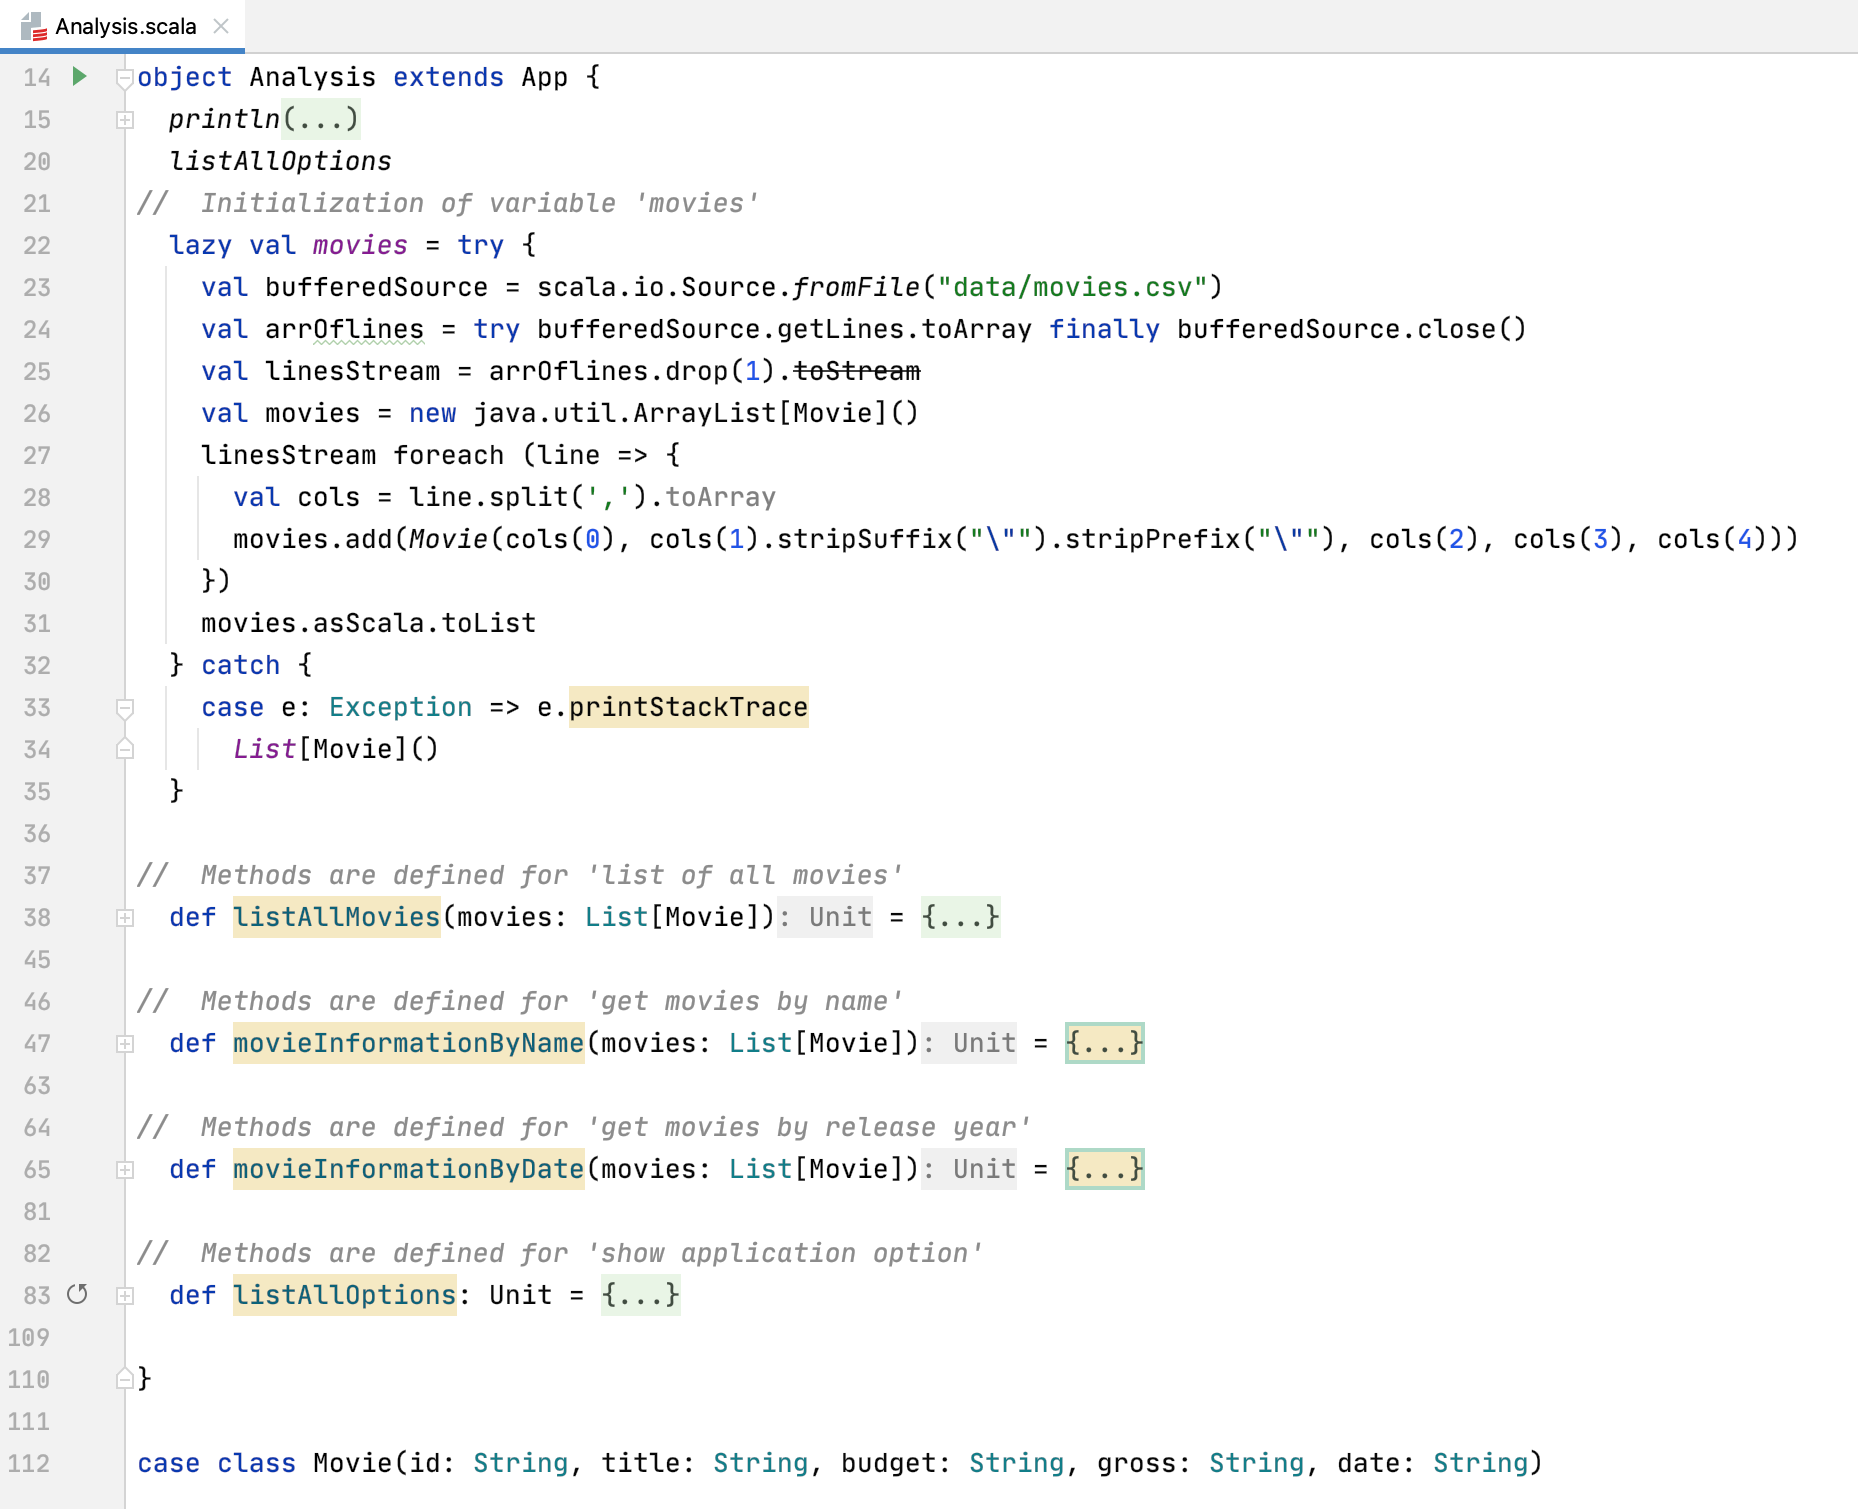Click the catch keyword on line 32
Image resolution: width=1858 pixels, height=1509 pixels.
click(240, 665)
